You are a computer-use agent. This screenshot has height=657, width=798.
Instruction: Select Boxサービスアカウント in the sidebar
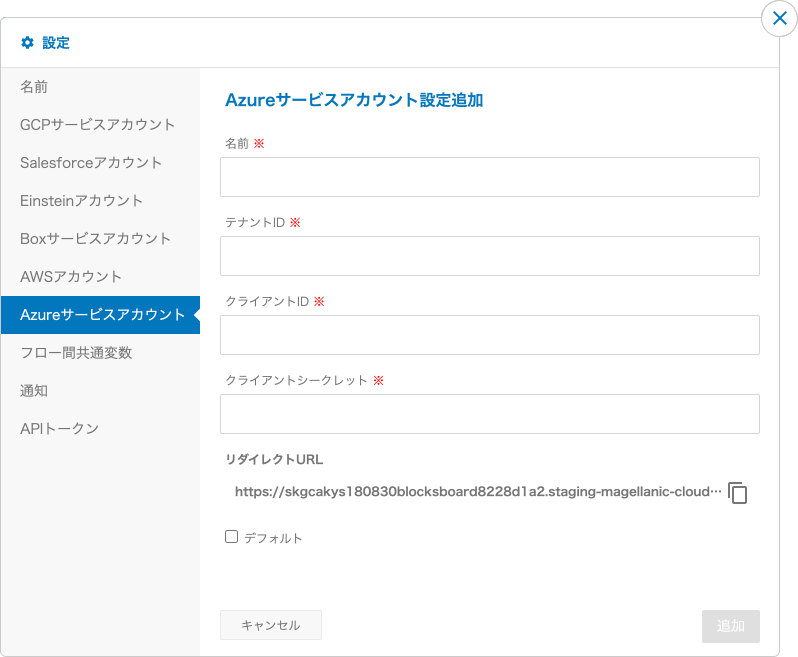(100, 239)
